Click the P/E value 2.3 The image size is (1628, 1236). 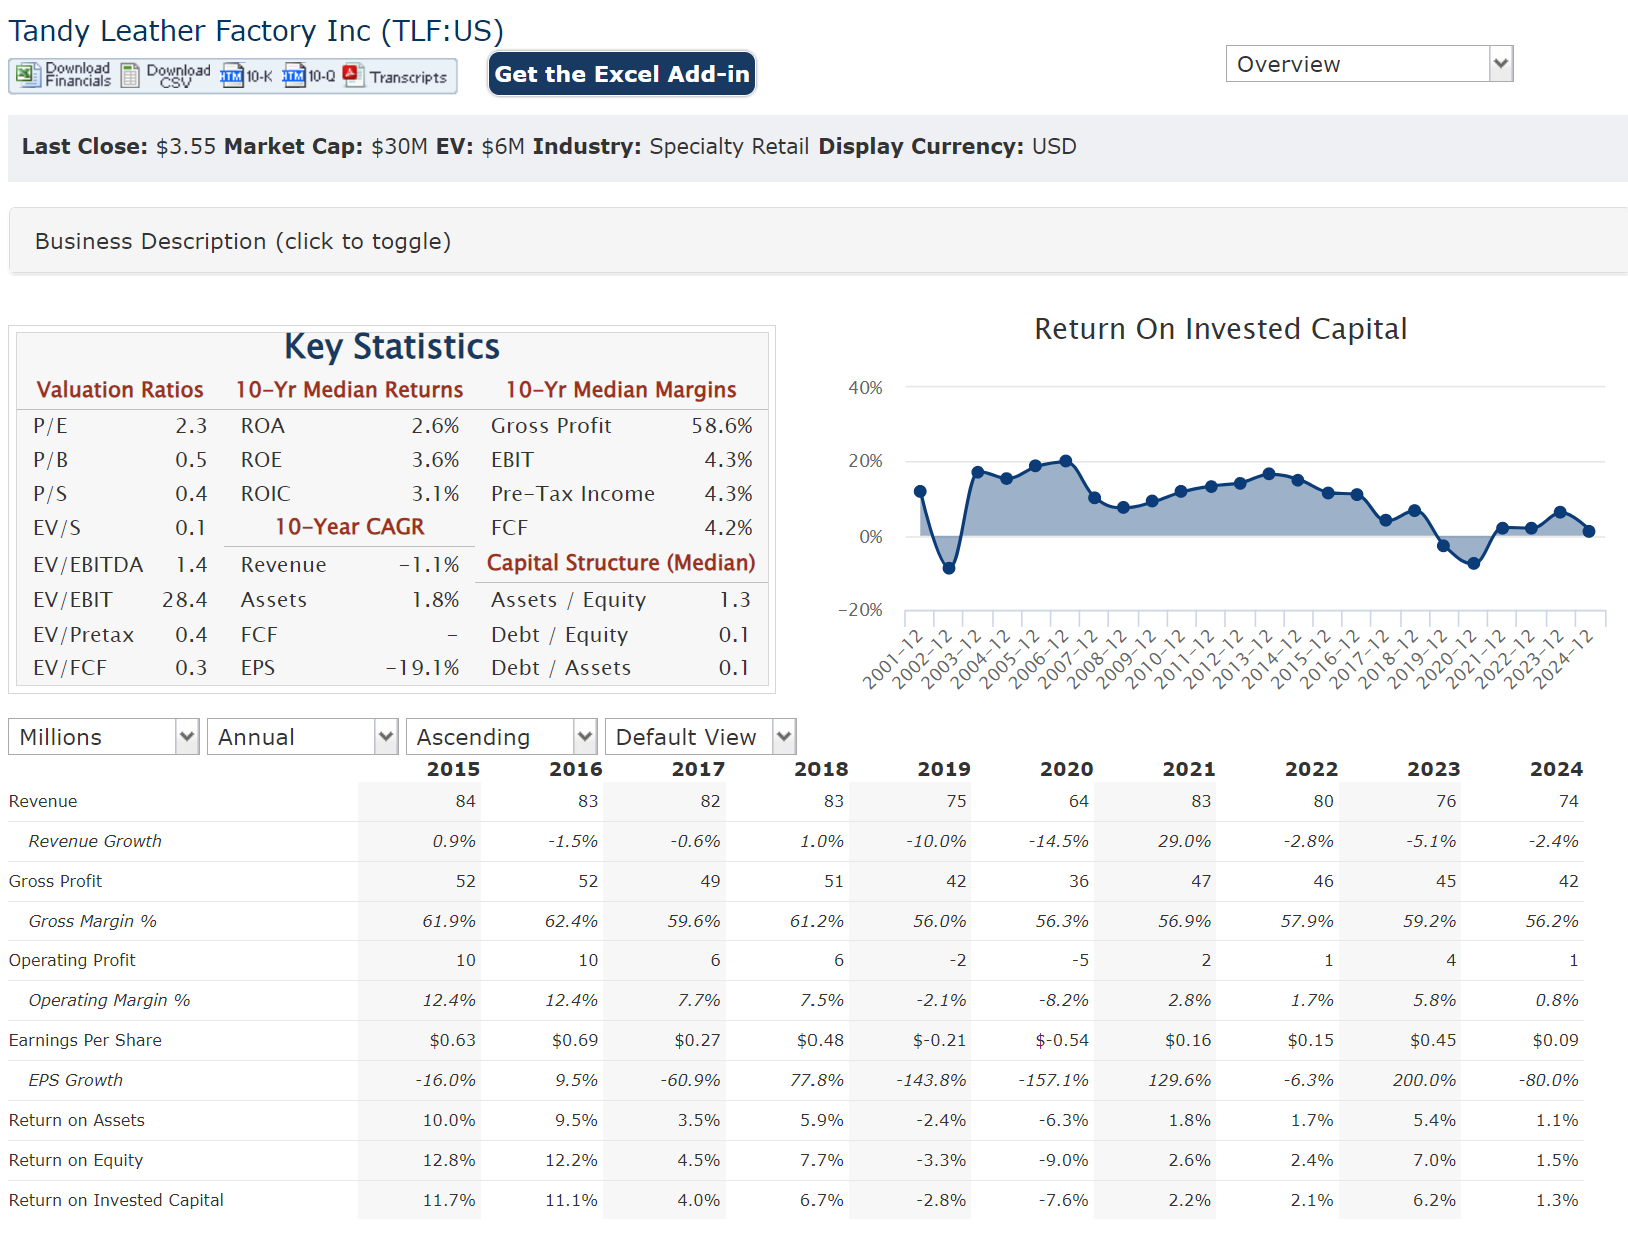pos(191,425)
